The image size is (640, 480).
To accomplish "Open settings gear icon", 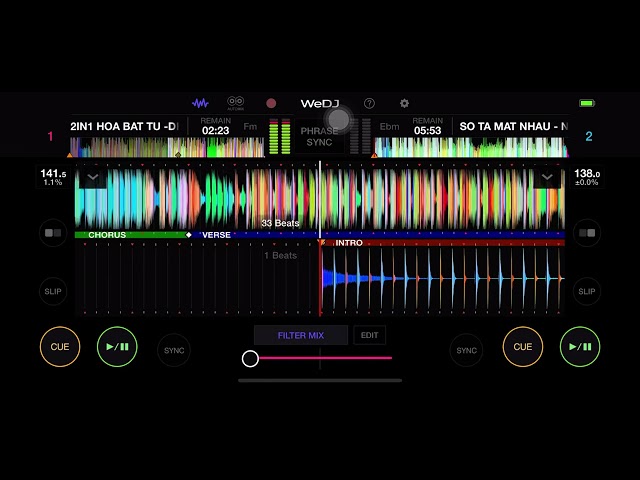I will point(404,103).
